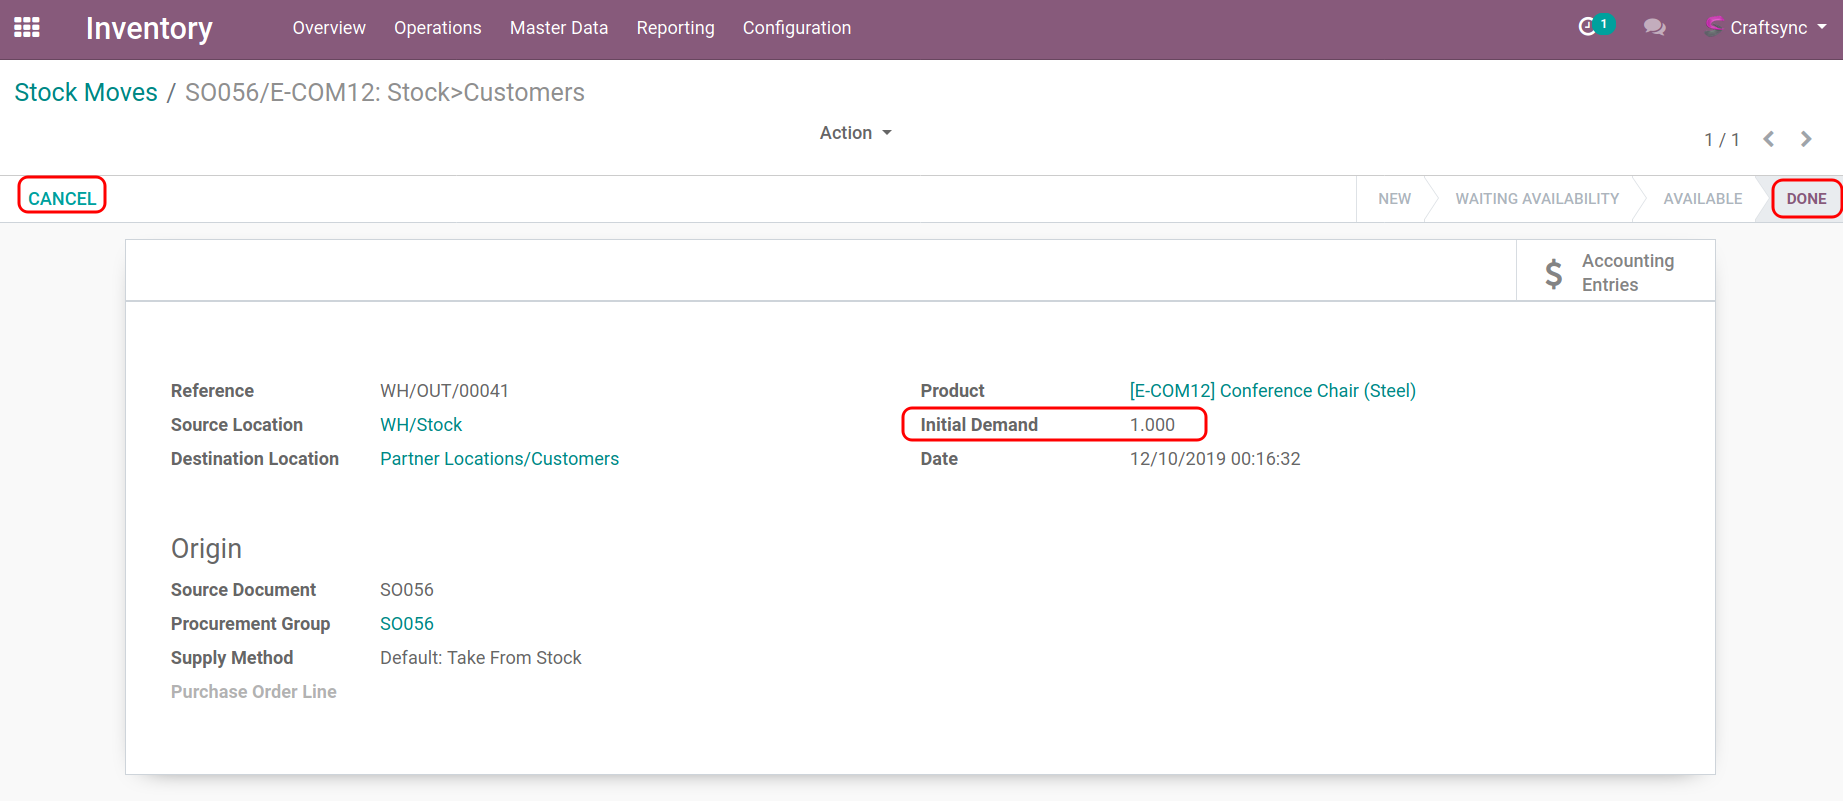
Task: Click the Accounting Entries dollar icon
Action: point(1553,273)
